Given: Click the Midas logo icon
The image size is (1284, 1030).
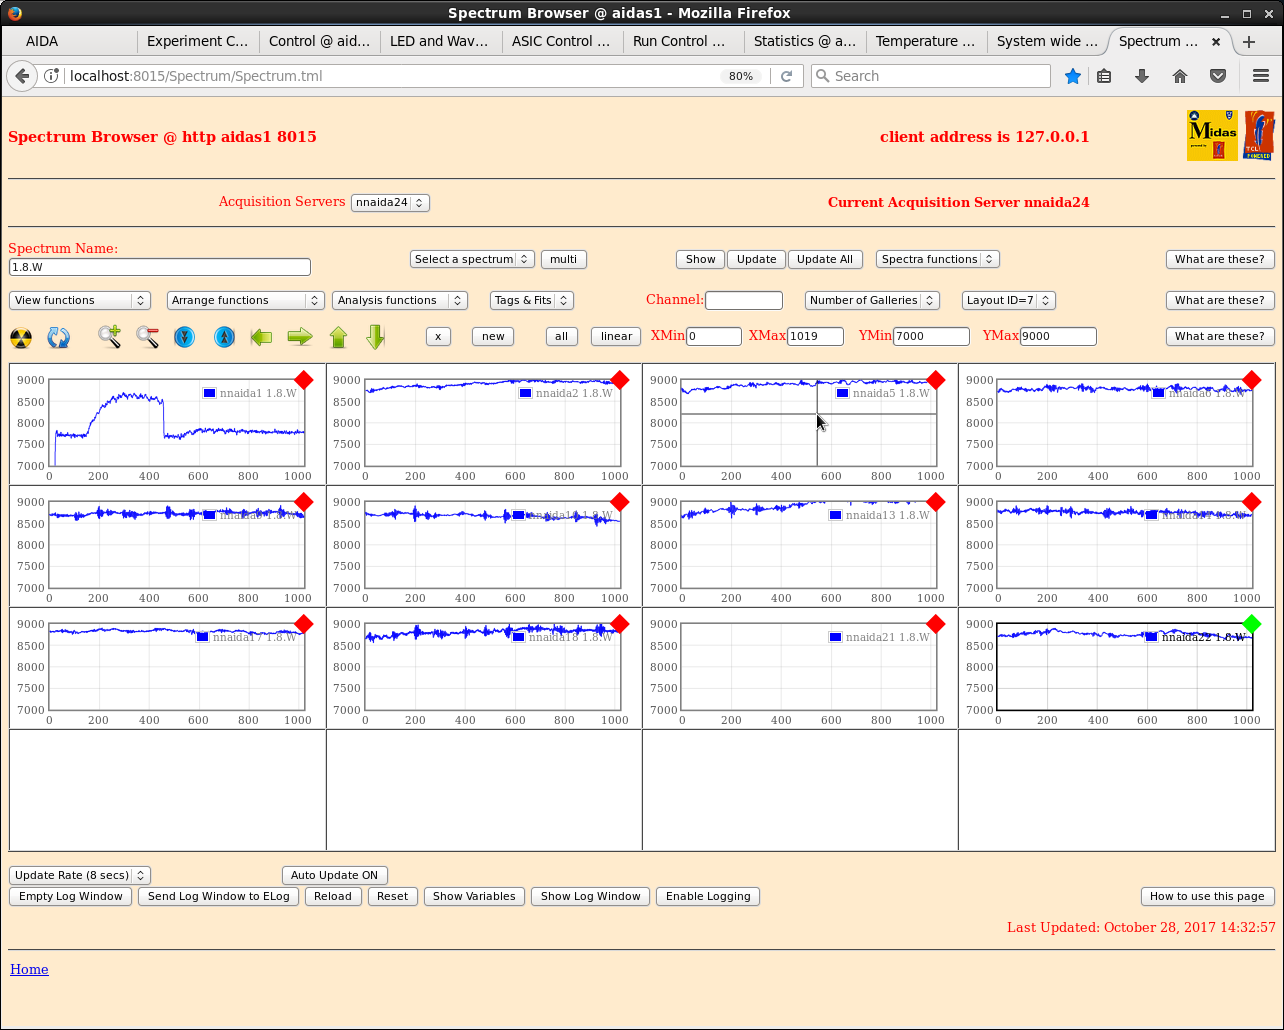Looking at the screenshot, I should (x=1212, y=135).
